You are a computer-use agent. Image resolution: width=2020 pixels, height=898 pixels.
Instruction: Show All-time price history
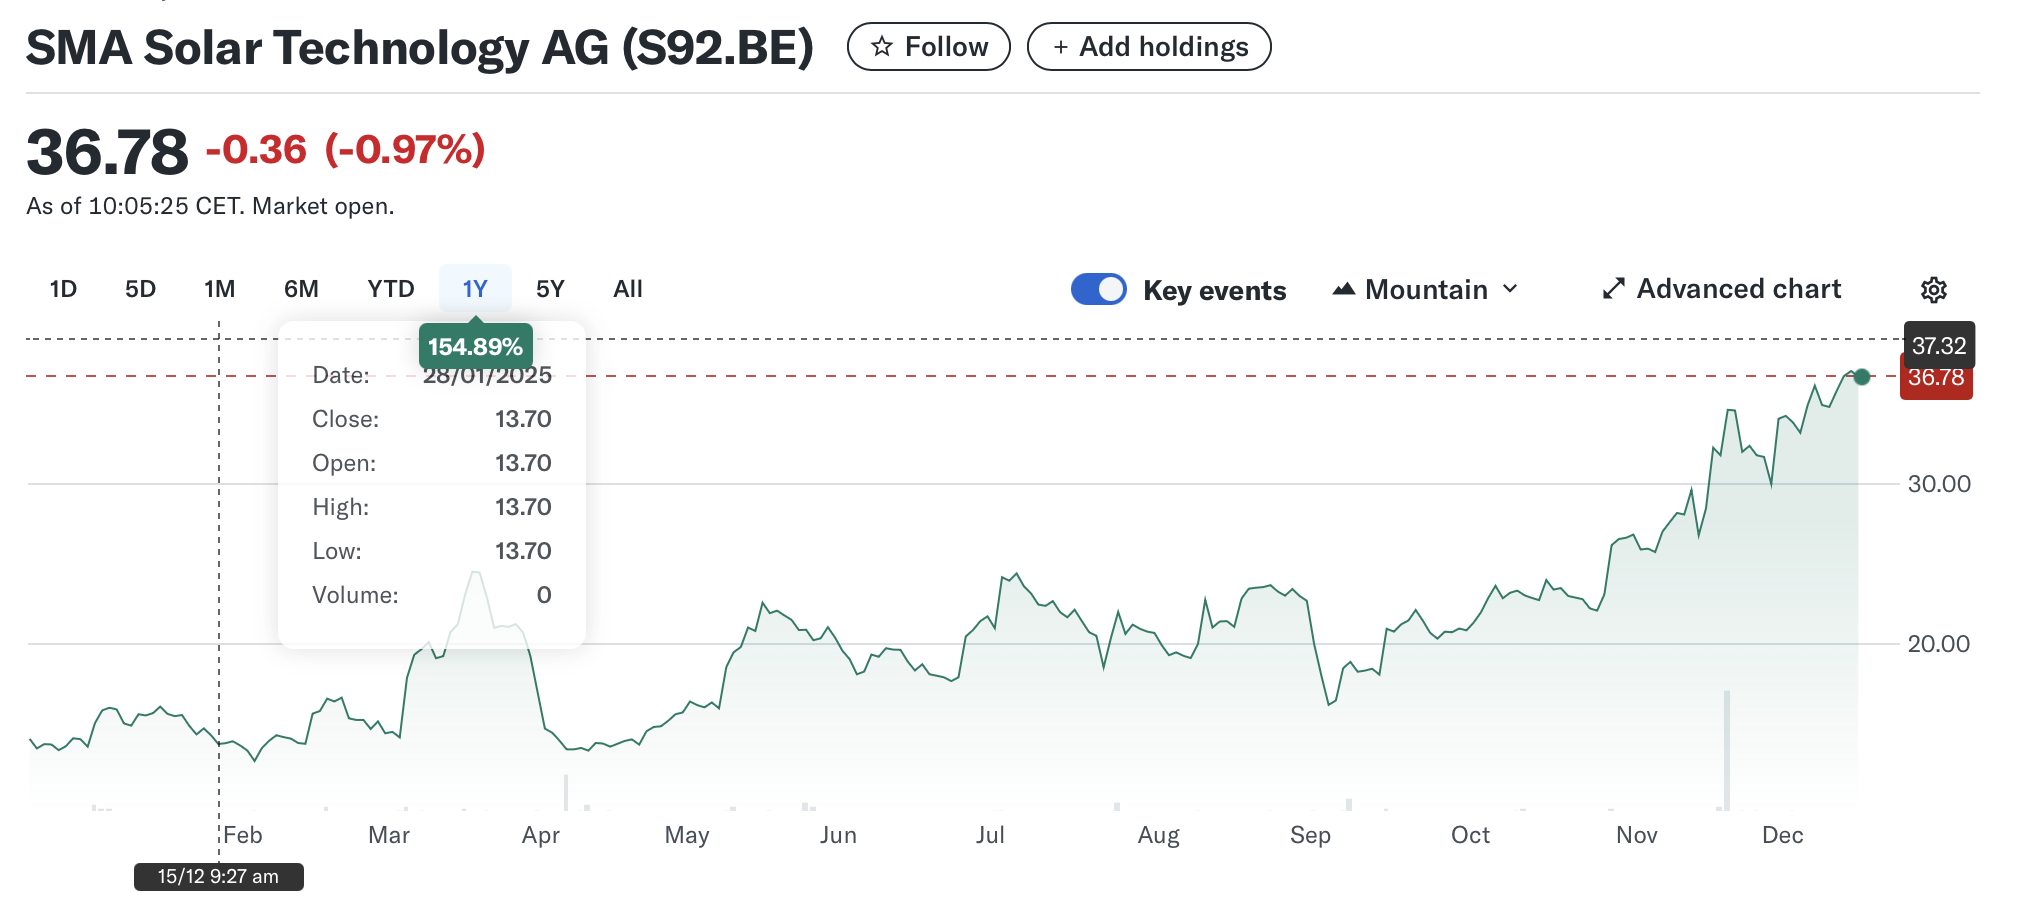click(x=628, y=289)
